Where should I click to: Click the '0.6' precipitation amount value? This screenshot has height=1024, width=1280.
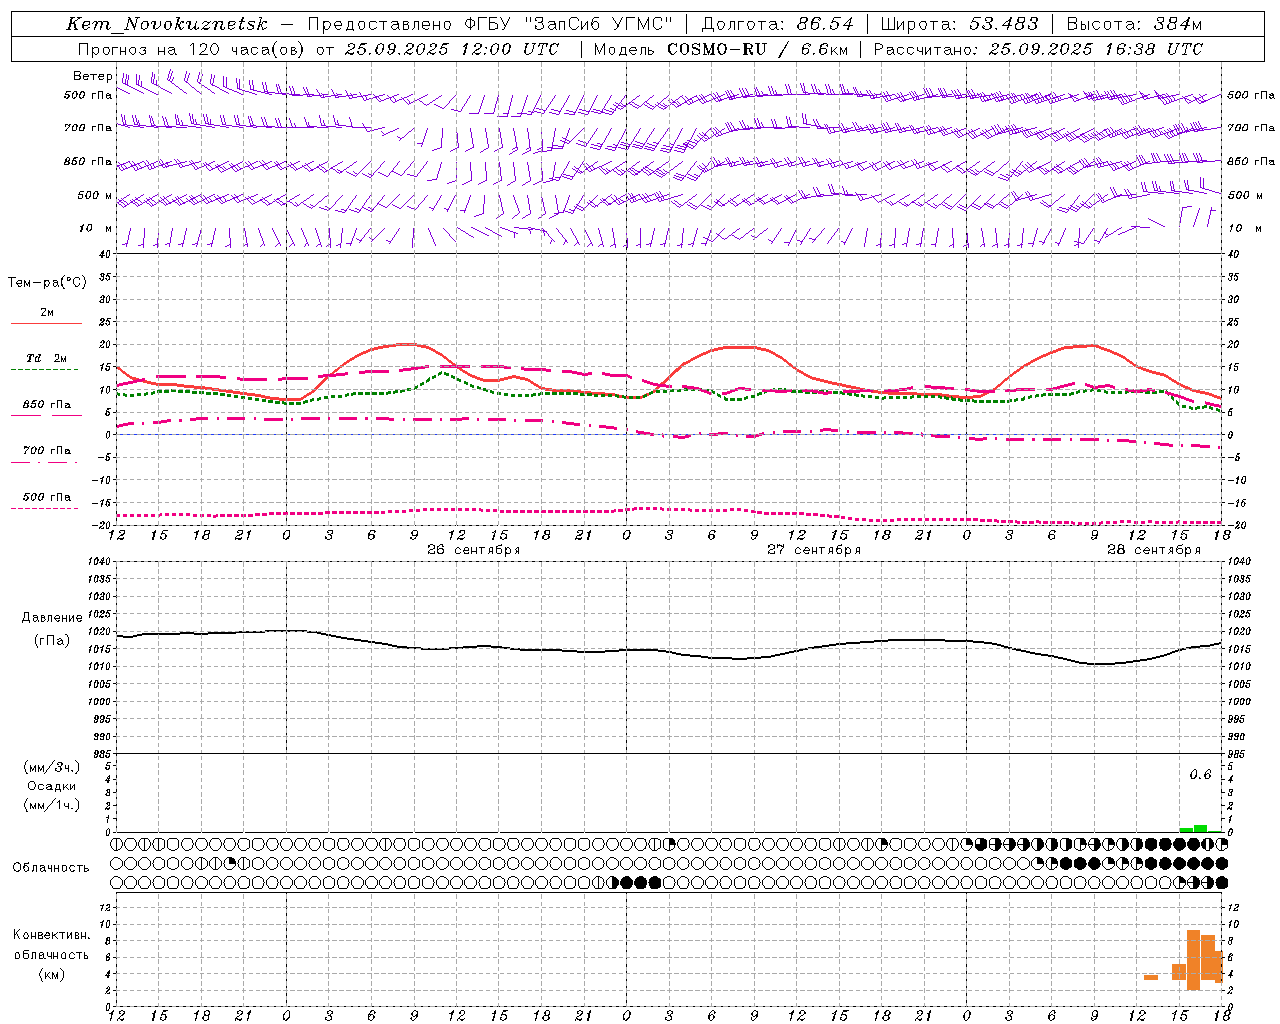pos(1200,775)
